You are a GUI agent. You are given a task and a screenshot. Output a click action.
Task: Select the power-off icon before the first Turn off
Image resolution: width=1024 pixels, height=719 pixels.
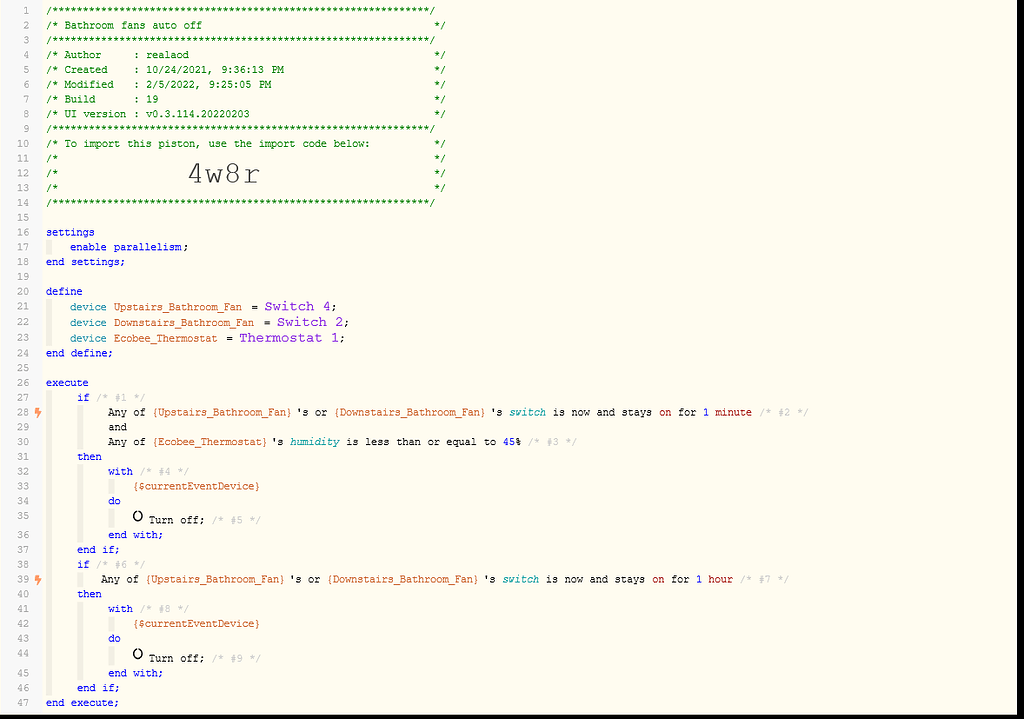click(137, 517)
